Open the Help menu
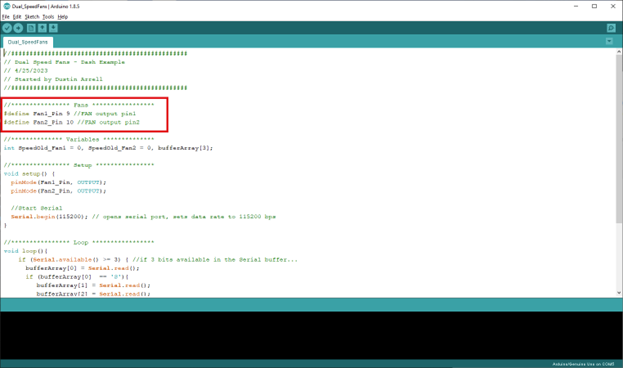623x368 pixels. (x=62, y=17)
